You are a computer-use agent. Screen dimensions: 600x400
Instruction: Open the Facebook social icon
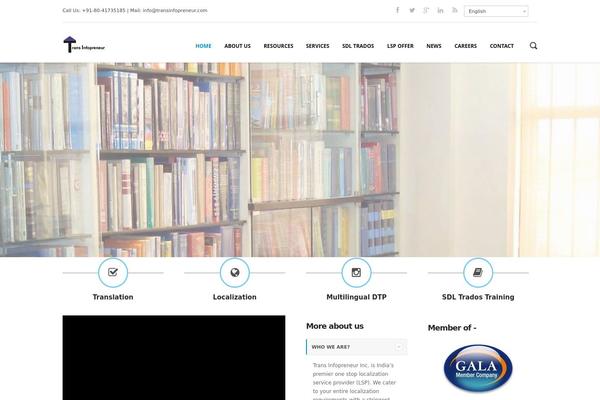coord(398,10)
